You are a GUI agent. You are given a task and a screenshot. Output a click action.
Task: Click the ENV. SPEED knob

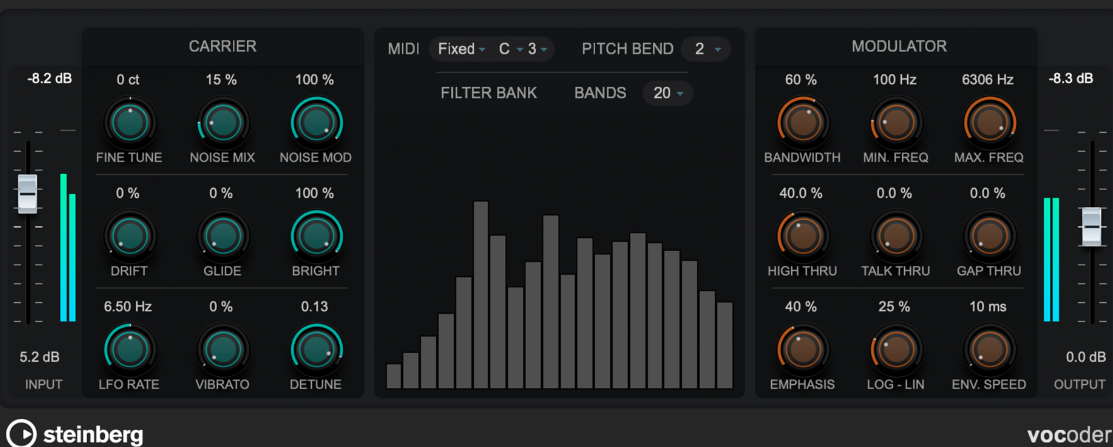click(x=989, y=349)
